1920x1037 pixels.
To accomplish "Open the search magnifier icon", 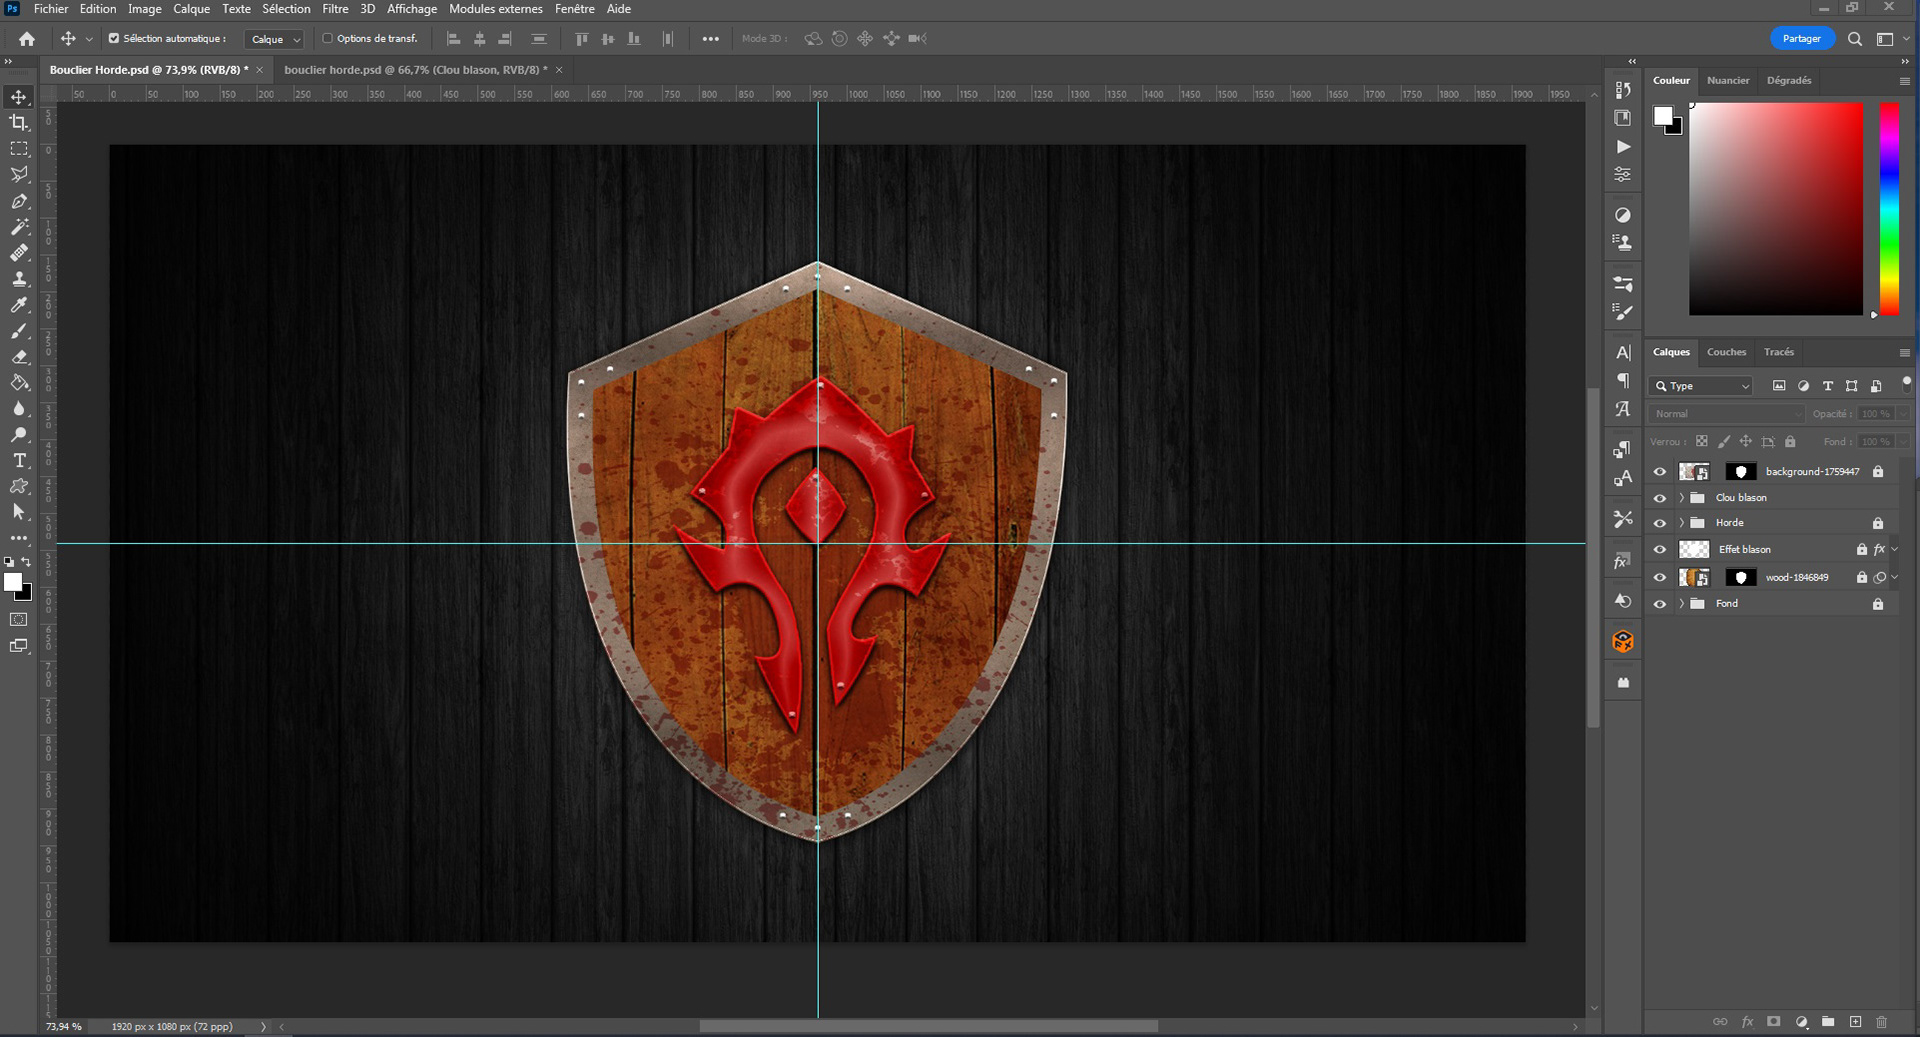I will click(x=1855, y=39).
